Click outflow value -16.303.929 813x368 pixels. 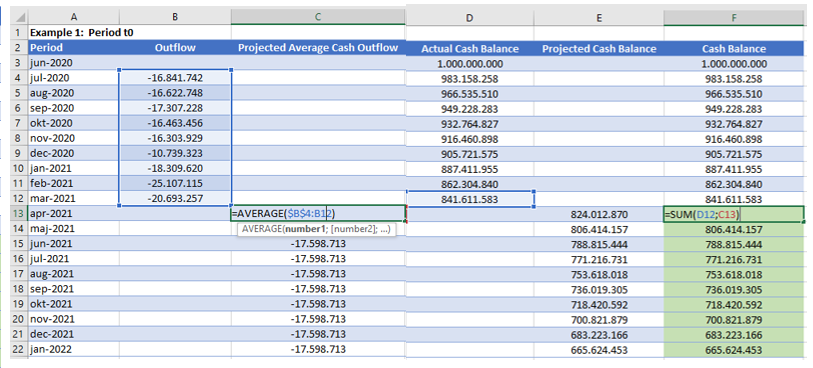point(175,138)
